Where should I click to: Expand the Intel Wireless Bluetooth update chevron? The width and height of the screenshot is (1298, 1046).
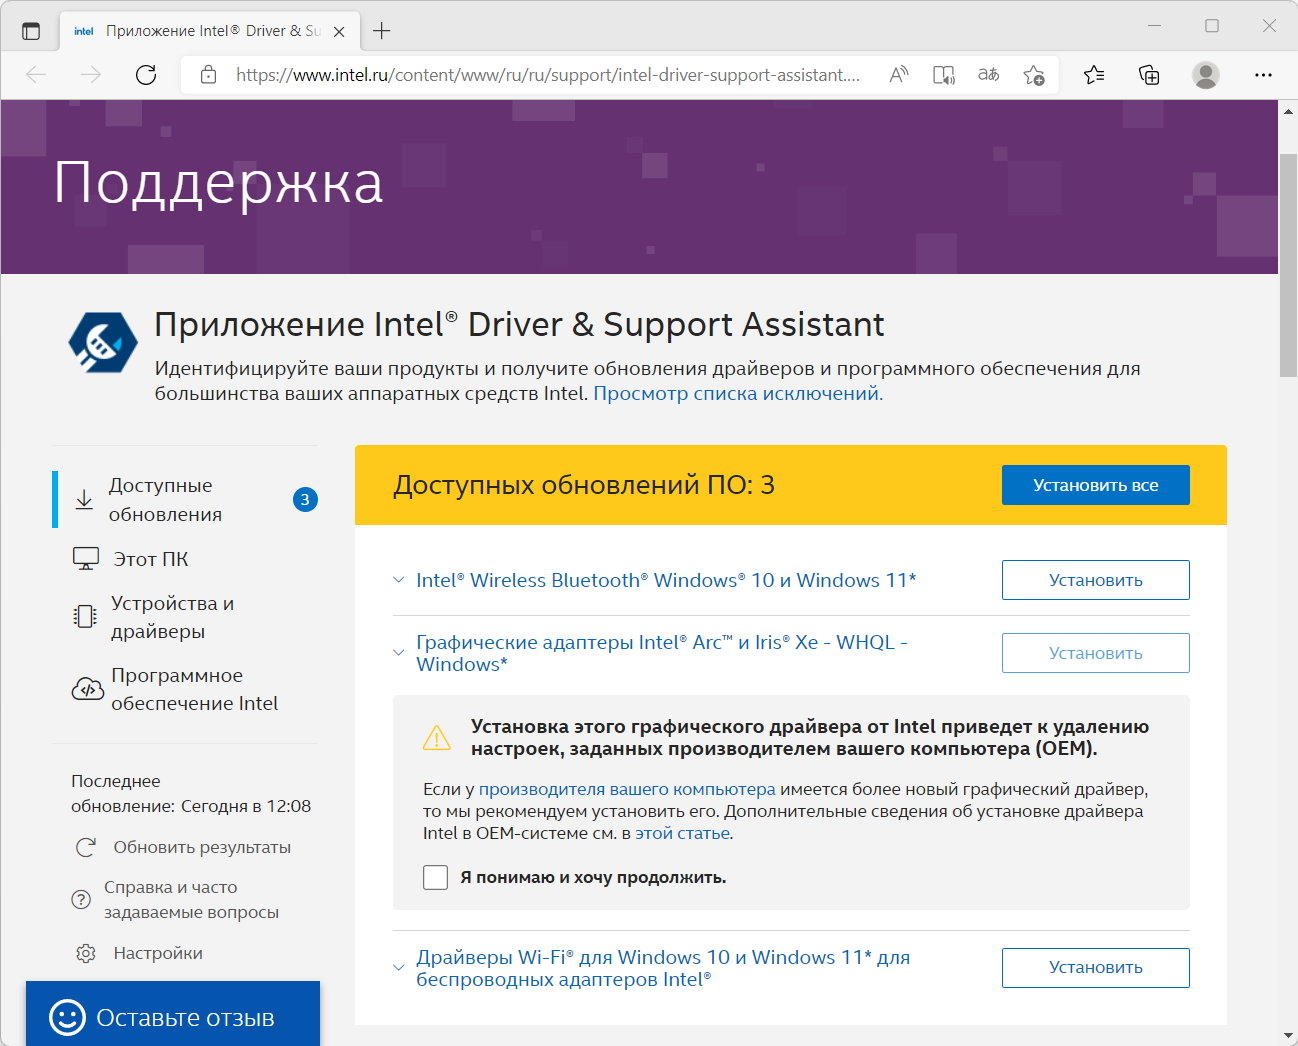[x=399, y=580]
